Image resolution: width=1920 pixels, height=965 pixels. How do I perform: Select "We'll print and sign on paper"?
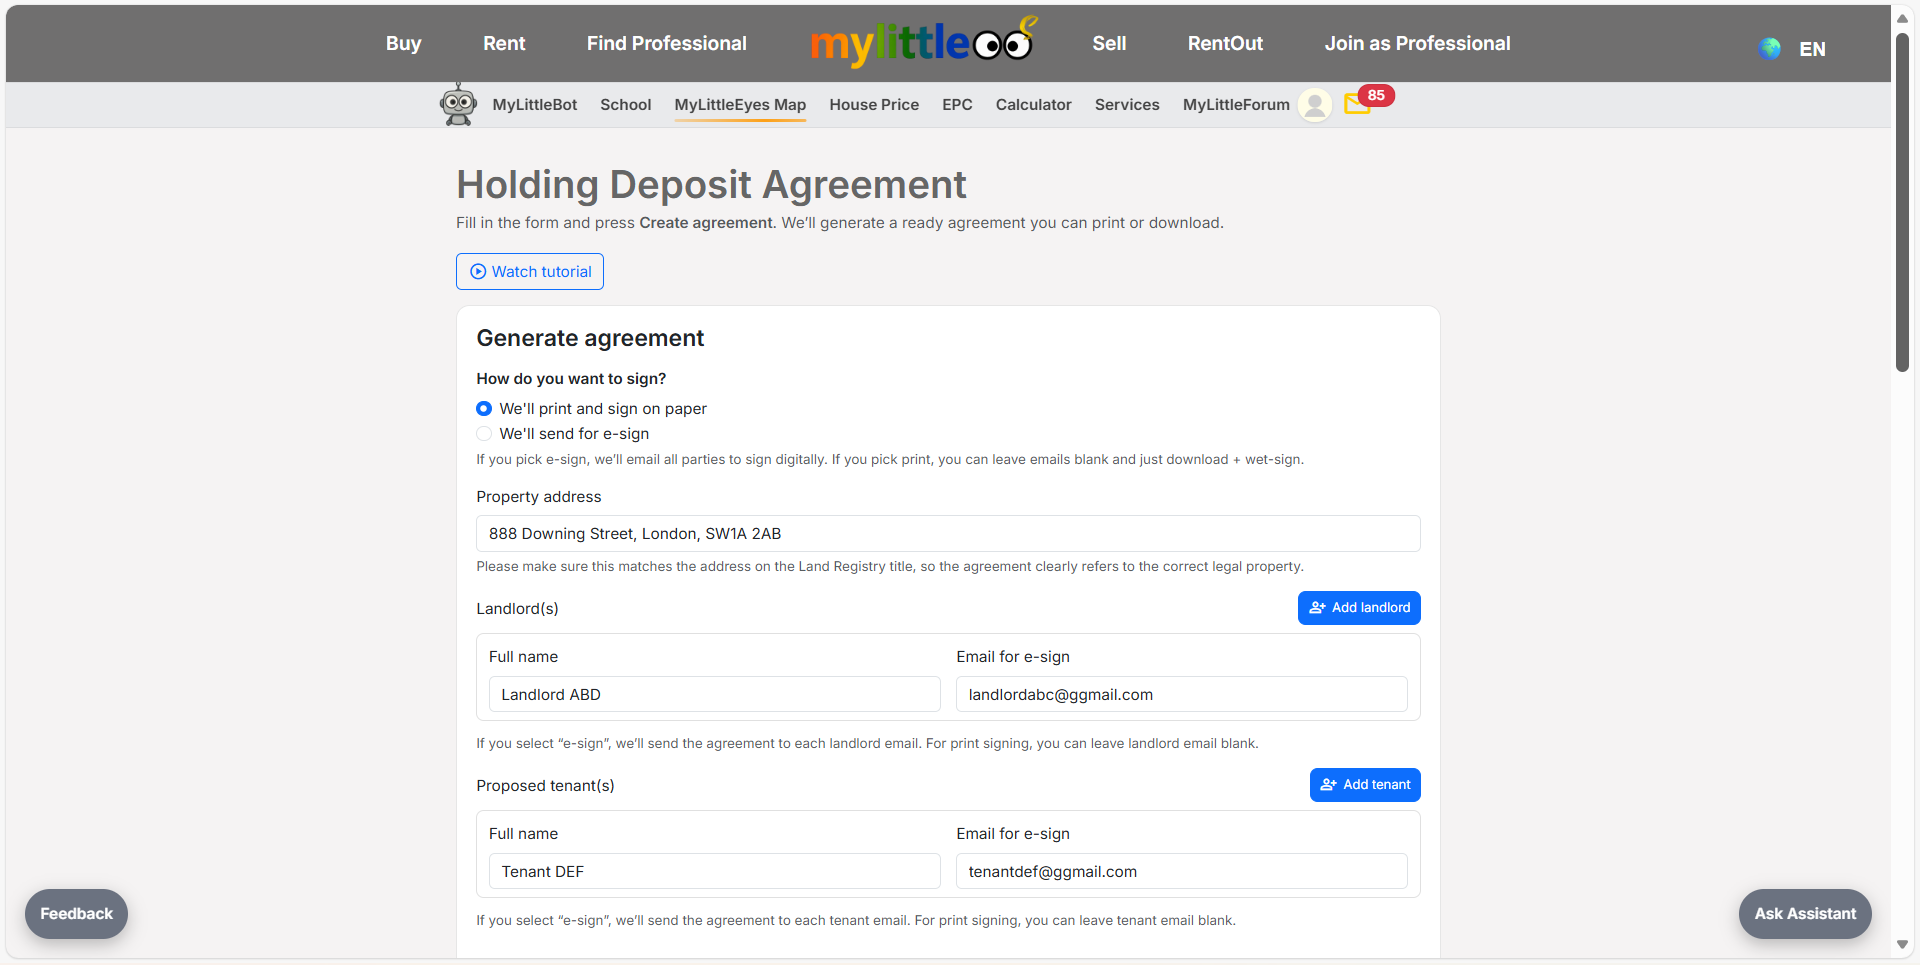(484, 408)
